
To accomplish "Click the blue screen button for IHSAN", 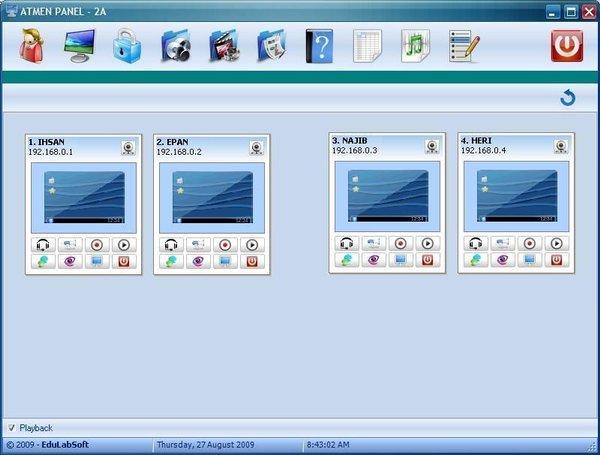I will pyautogui.click(x=97, y=260).
